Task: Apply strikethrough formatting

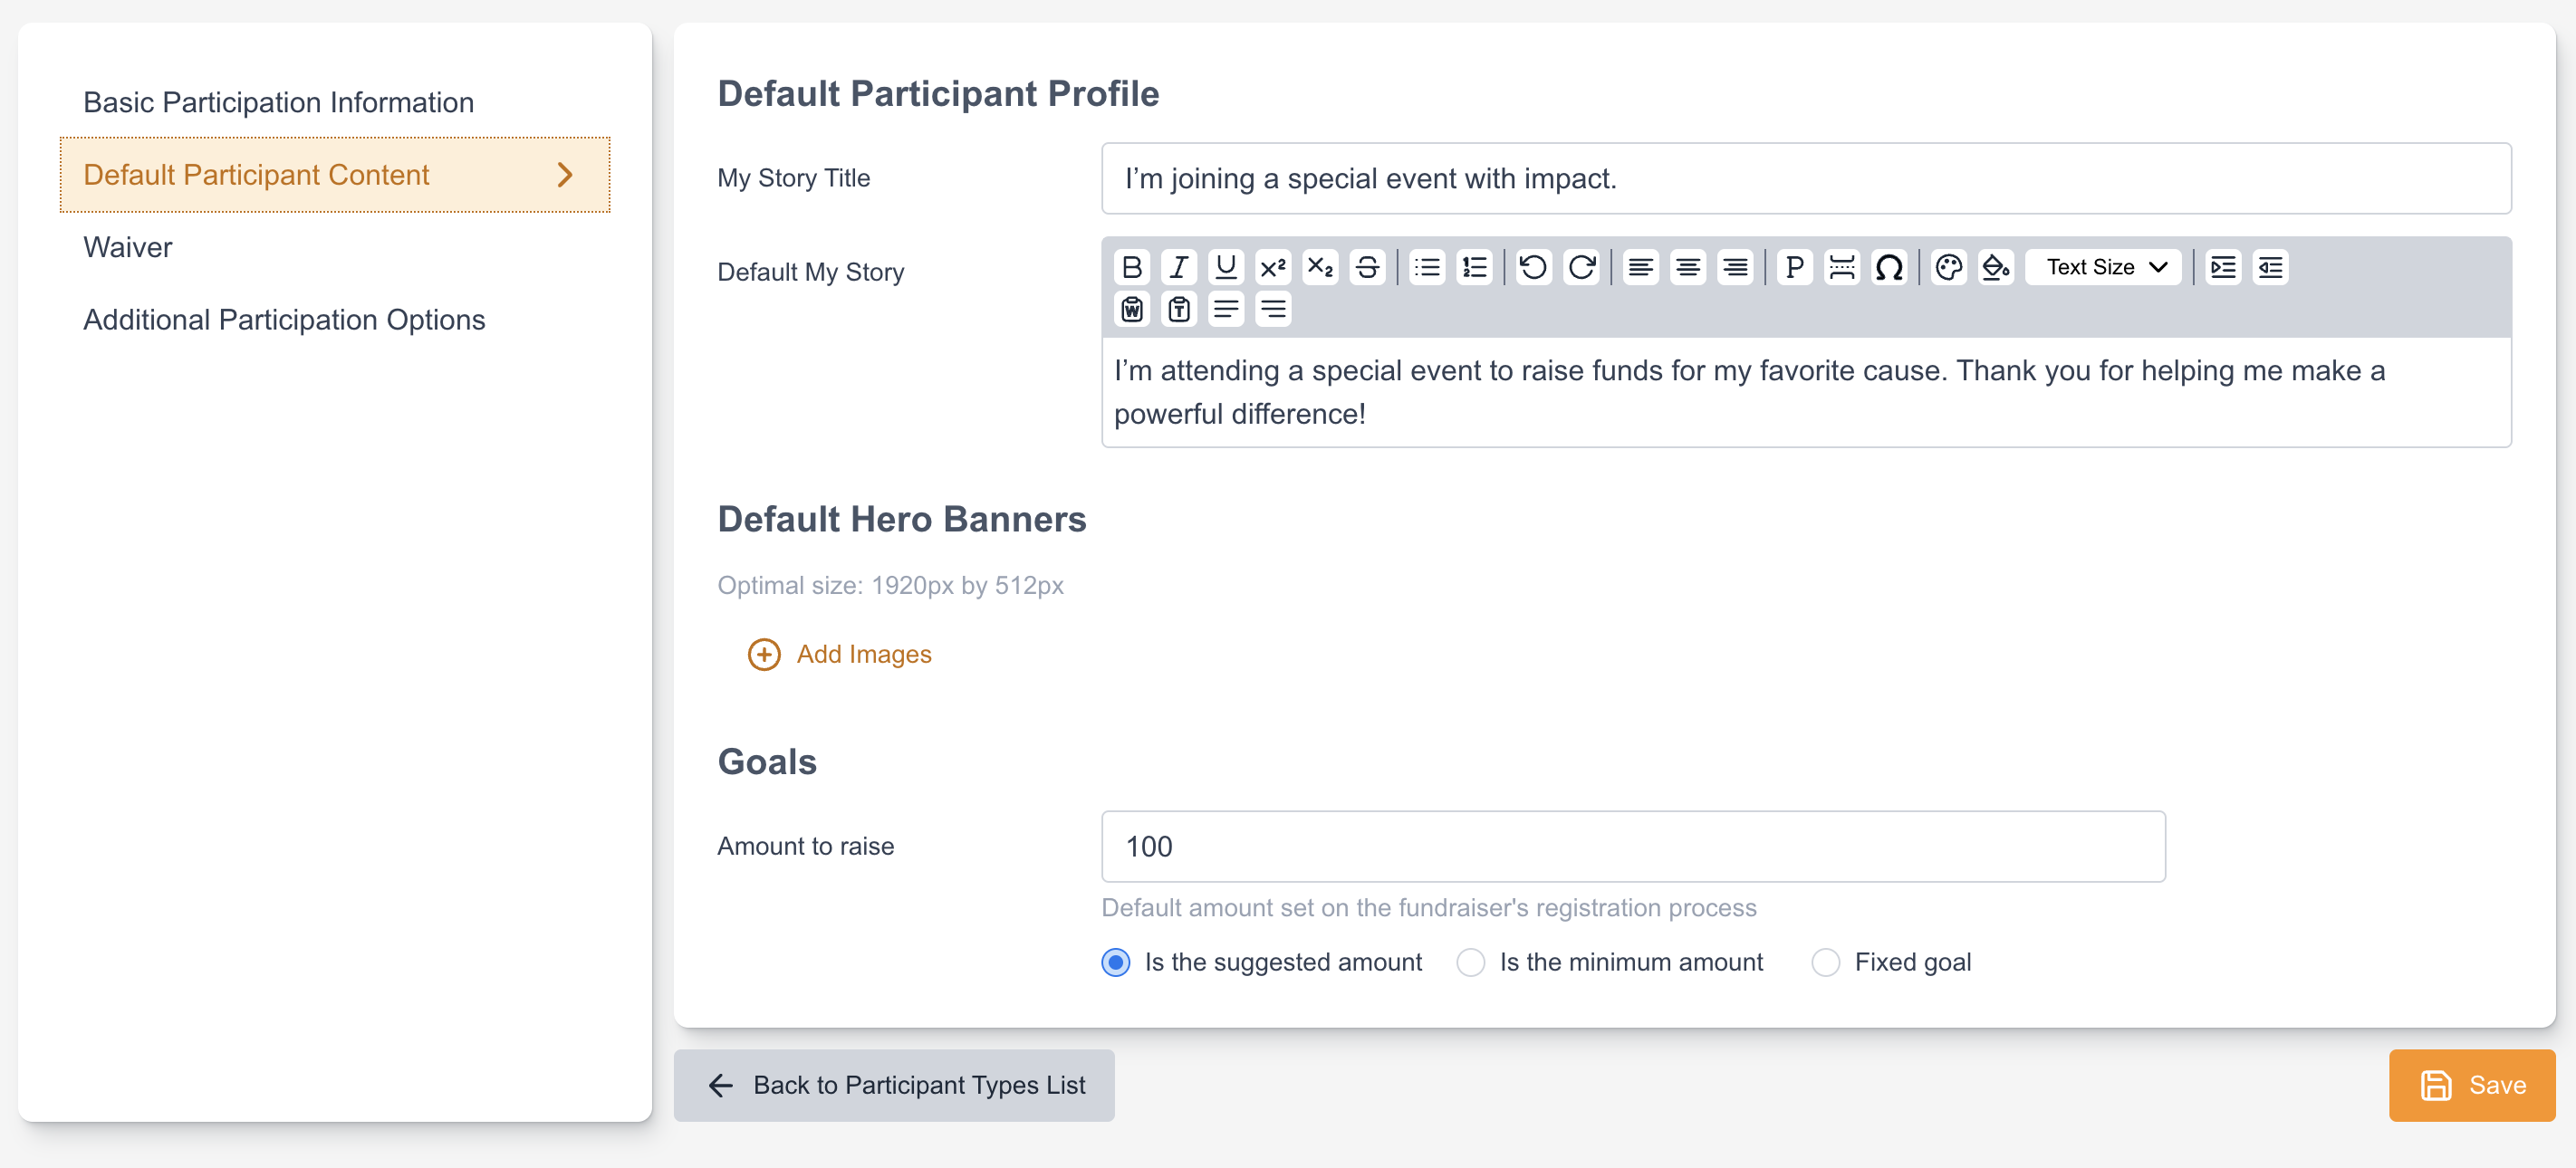Action: click(1367, 267)
